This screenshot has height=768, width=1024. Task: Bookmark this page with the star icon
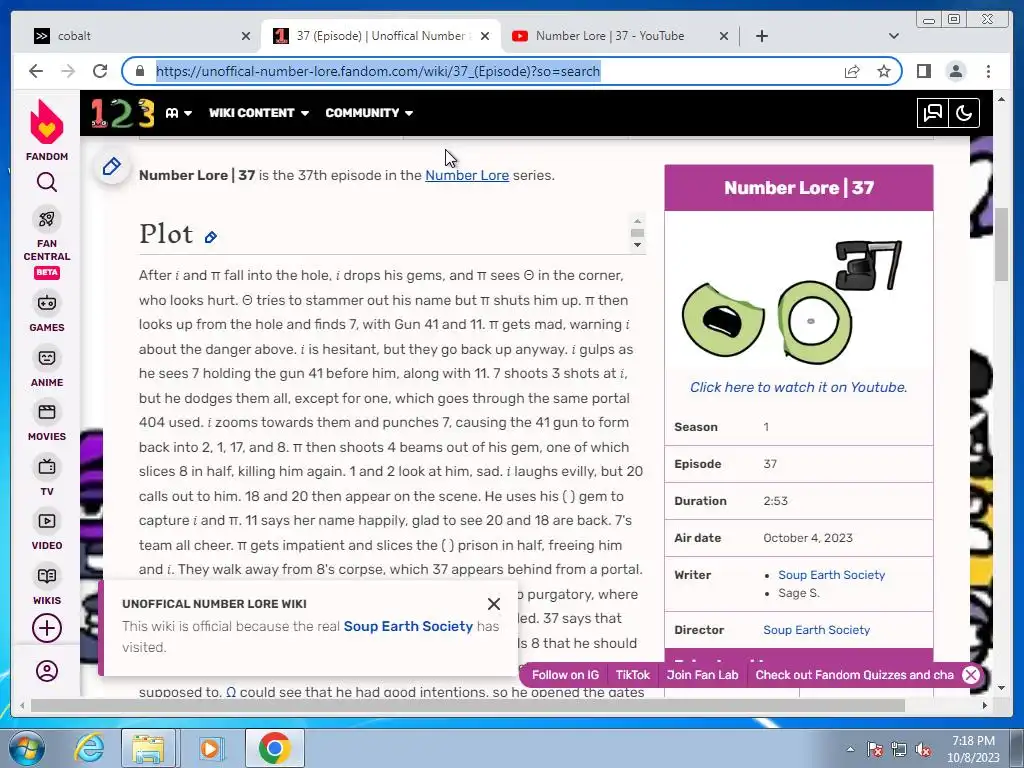pos(884,71)
